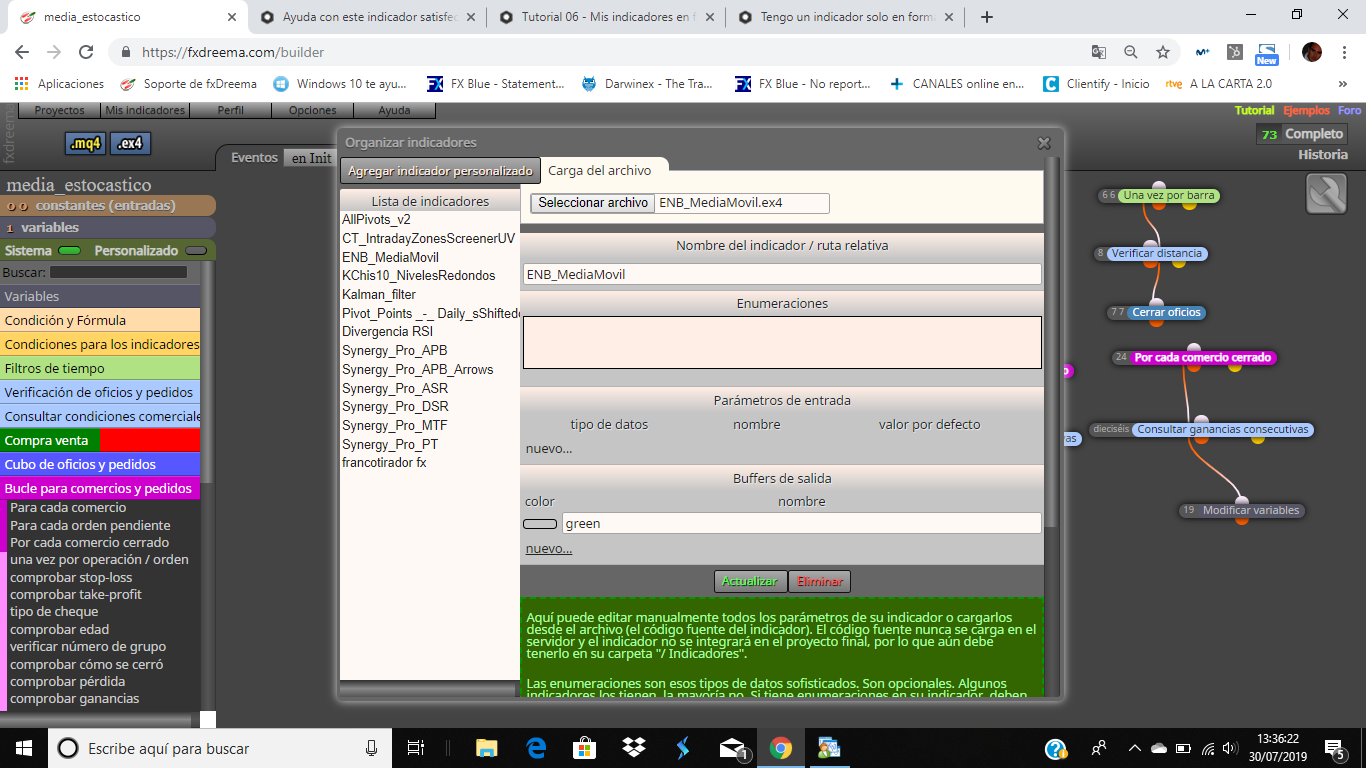The width and height of the screenshot is (1366, 768).
Task: Edit the buffer name field green
Action: (801, 523)
